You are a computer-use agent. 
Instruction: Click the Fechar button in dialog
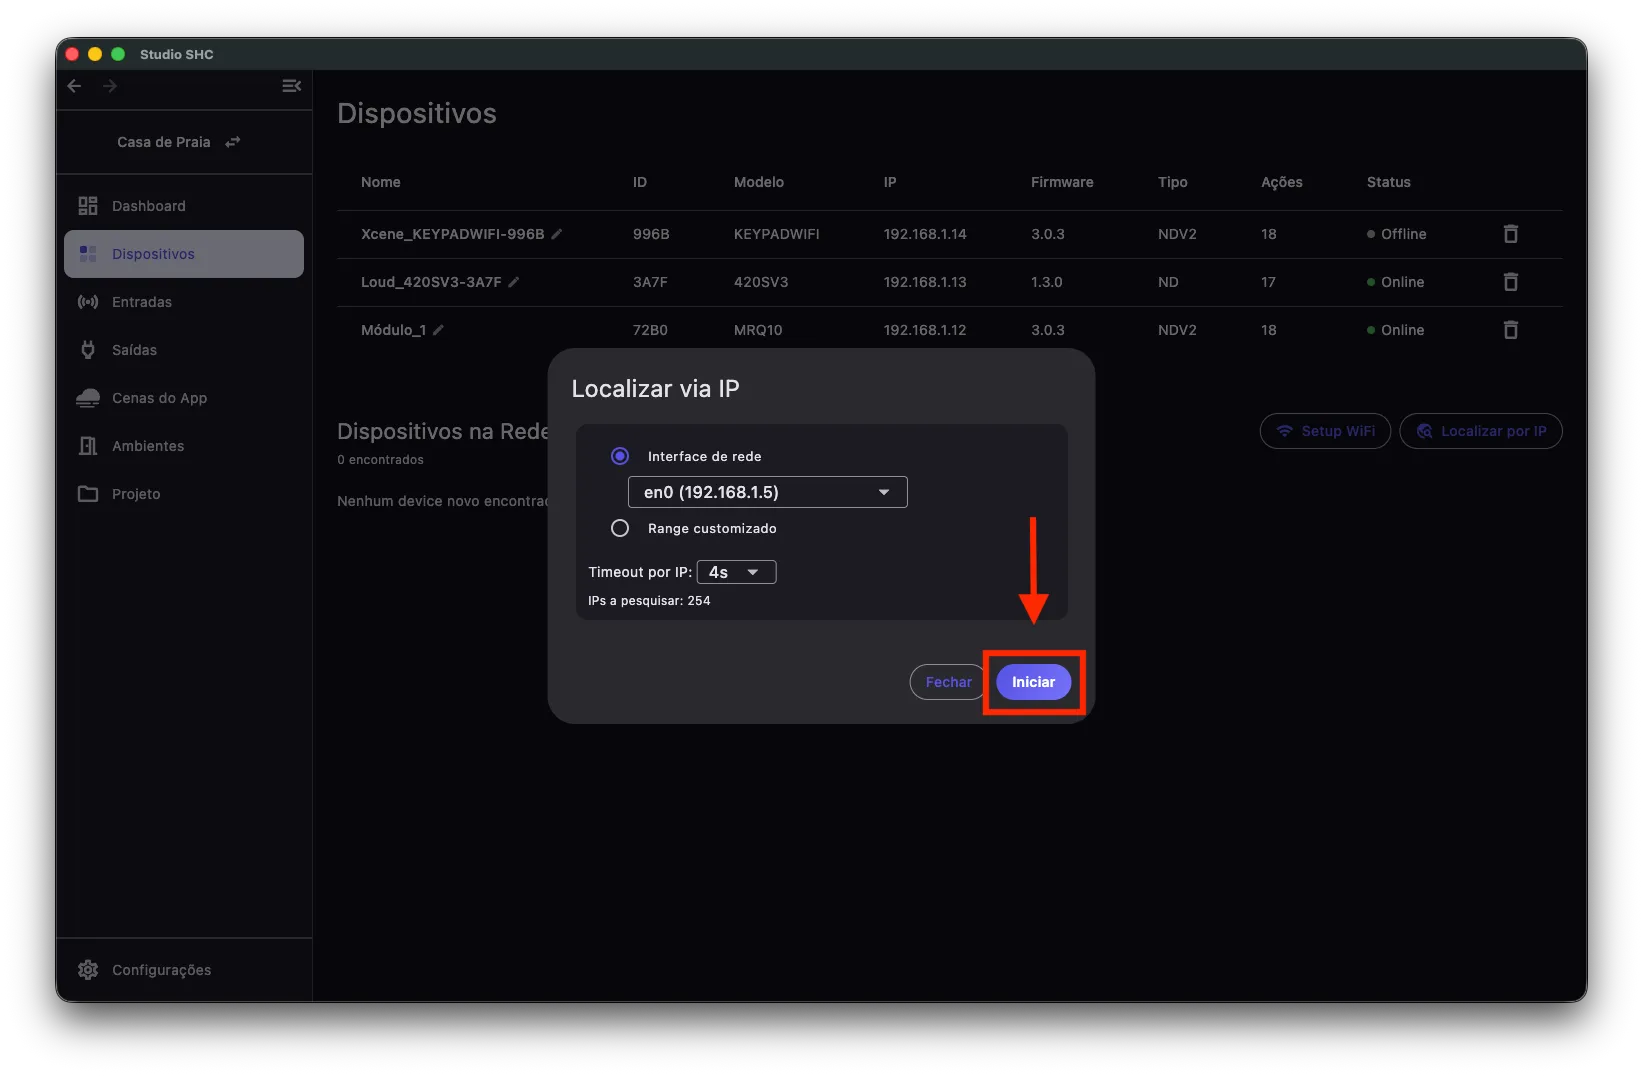pyautogui.click(x=948, y=682)
